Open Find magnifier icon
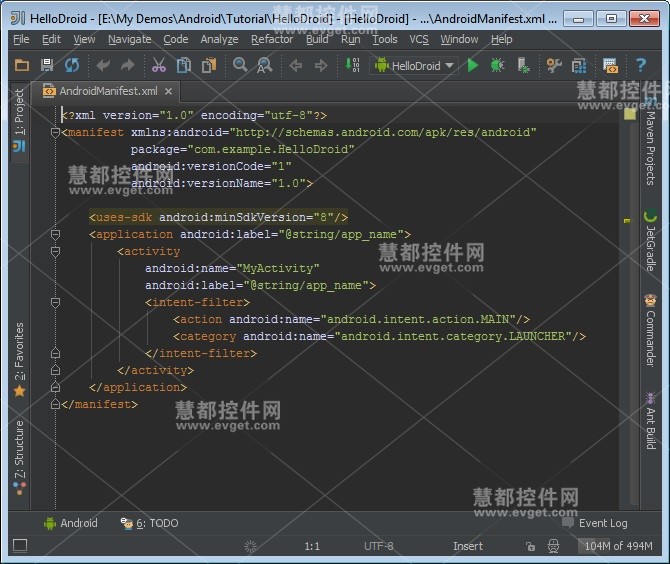Image resolution: width=670 pixels, height=564 pixels. tap(240, 65)
